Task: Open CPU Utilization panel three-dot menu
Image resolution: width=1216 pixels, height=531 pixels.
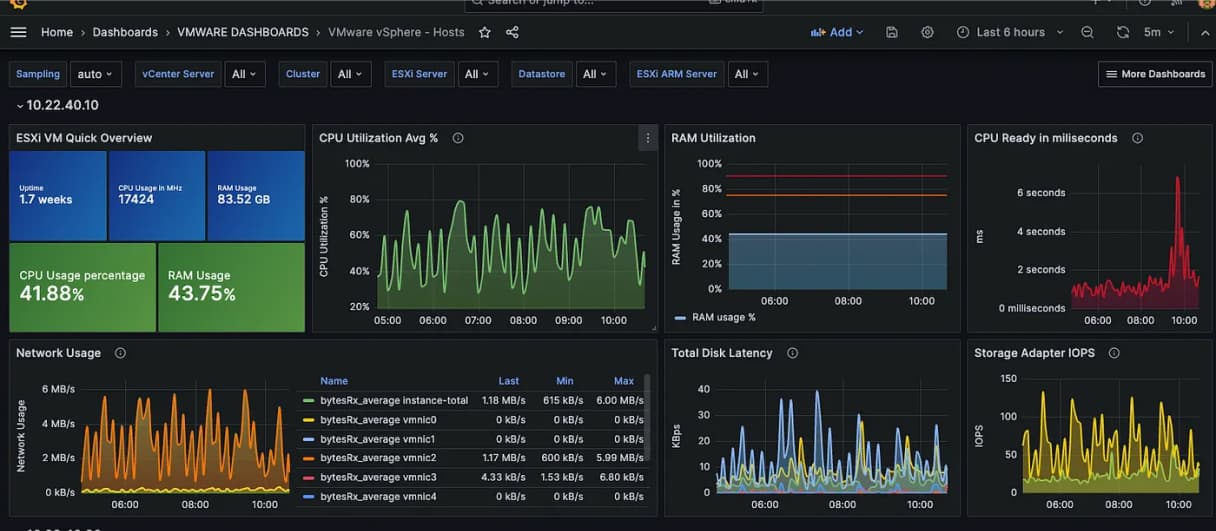Action: pos(647,139)
